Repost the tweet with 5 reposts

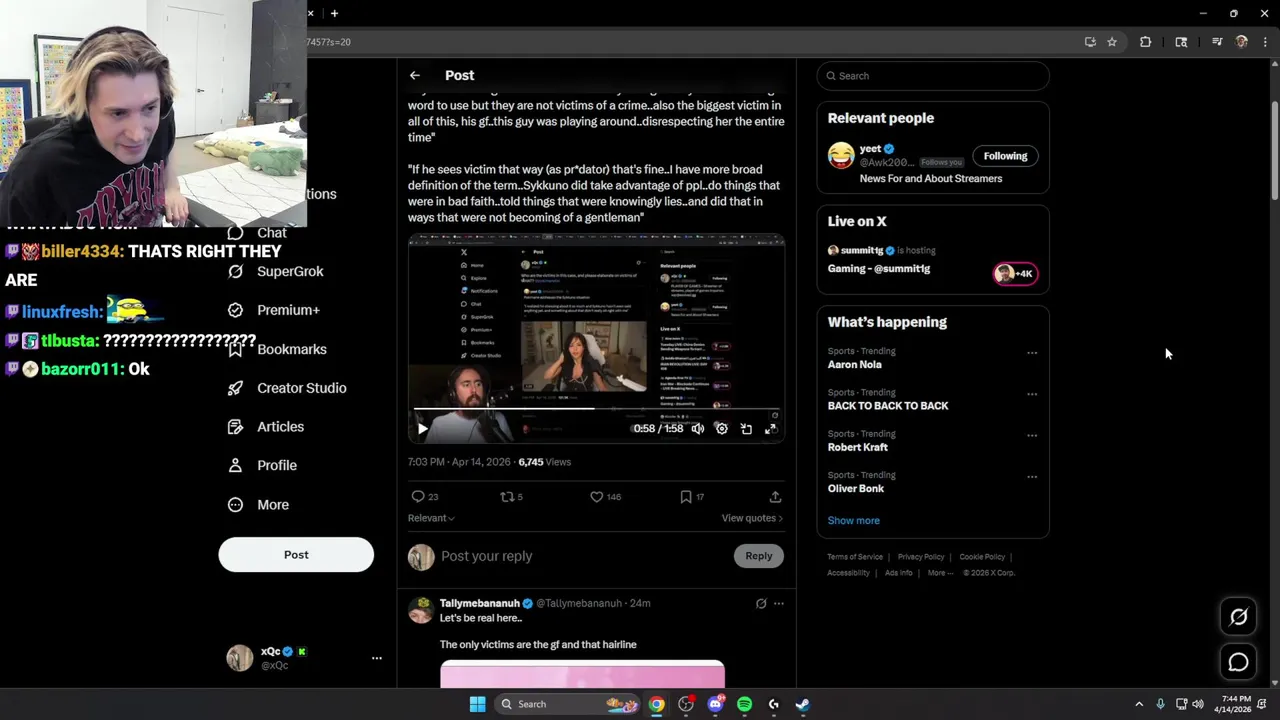click(x=511, y=496)
